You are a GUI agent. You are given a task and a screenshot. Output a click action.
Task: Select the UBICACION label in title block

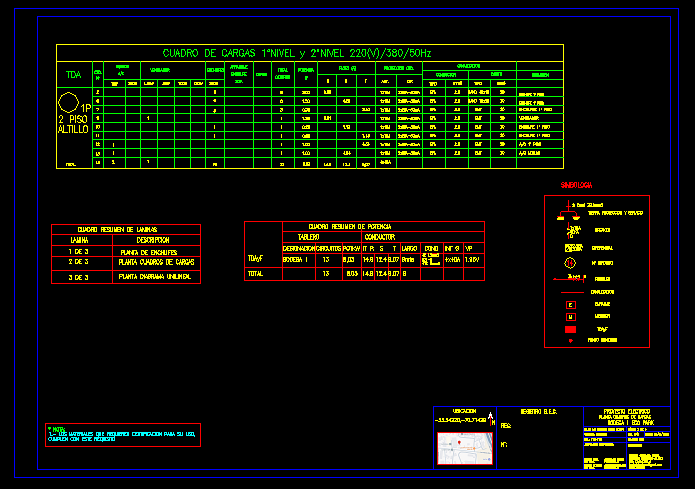coord(464,411)
